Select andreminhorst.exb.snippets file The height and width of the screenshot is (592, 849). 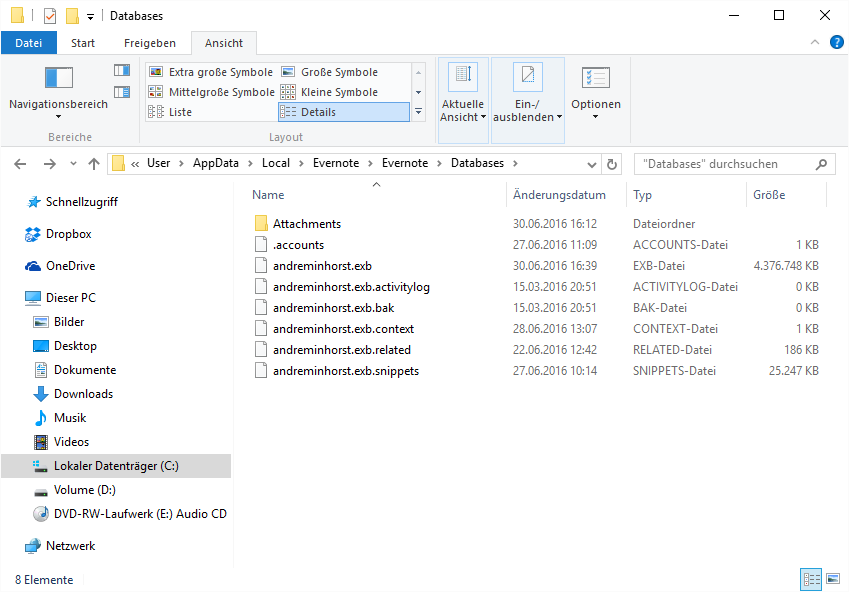pyautogui.click(x=345, y=371)
